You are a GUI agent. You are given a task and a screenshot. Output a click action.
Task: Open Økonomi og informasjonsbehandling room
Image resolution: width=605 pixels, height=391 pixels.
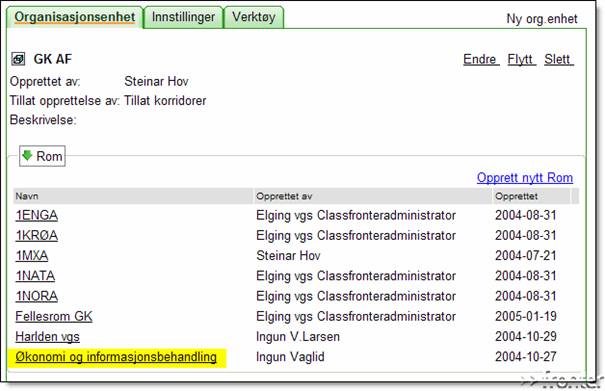click(x=116, y=357)
